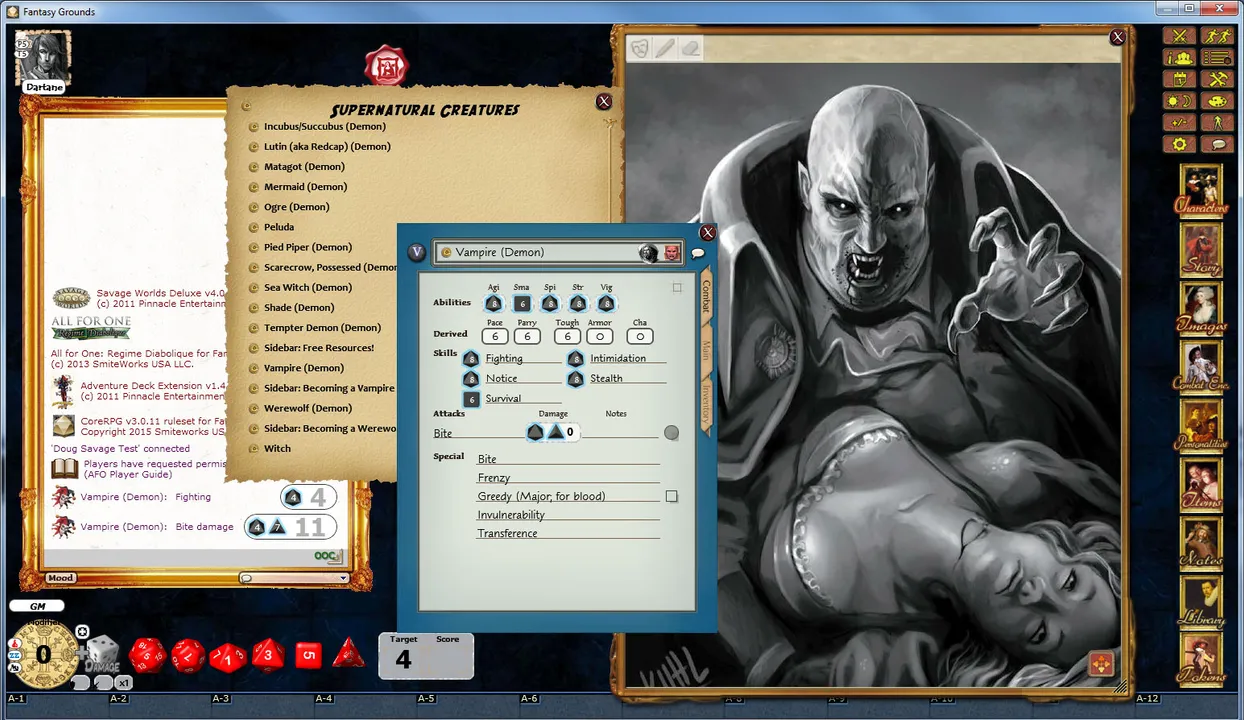Open the Items sidebar button
The height and width of the screenshot is (720, 1244).
1201,483
